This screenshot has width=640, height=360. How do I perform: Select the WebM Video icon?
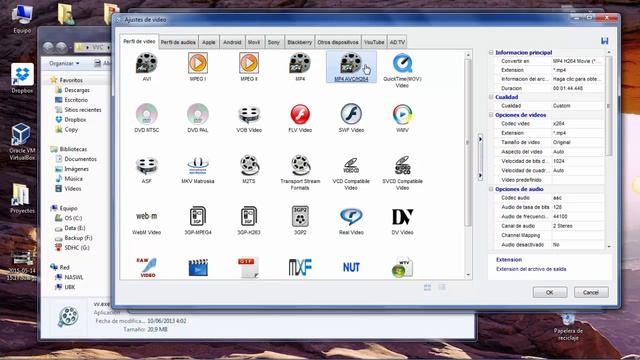tap(147, 216)
